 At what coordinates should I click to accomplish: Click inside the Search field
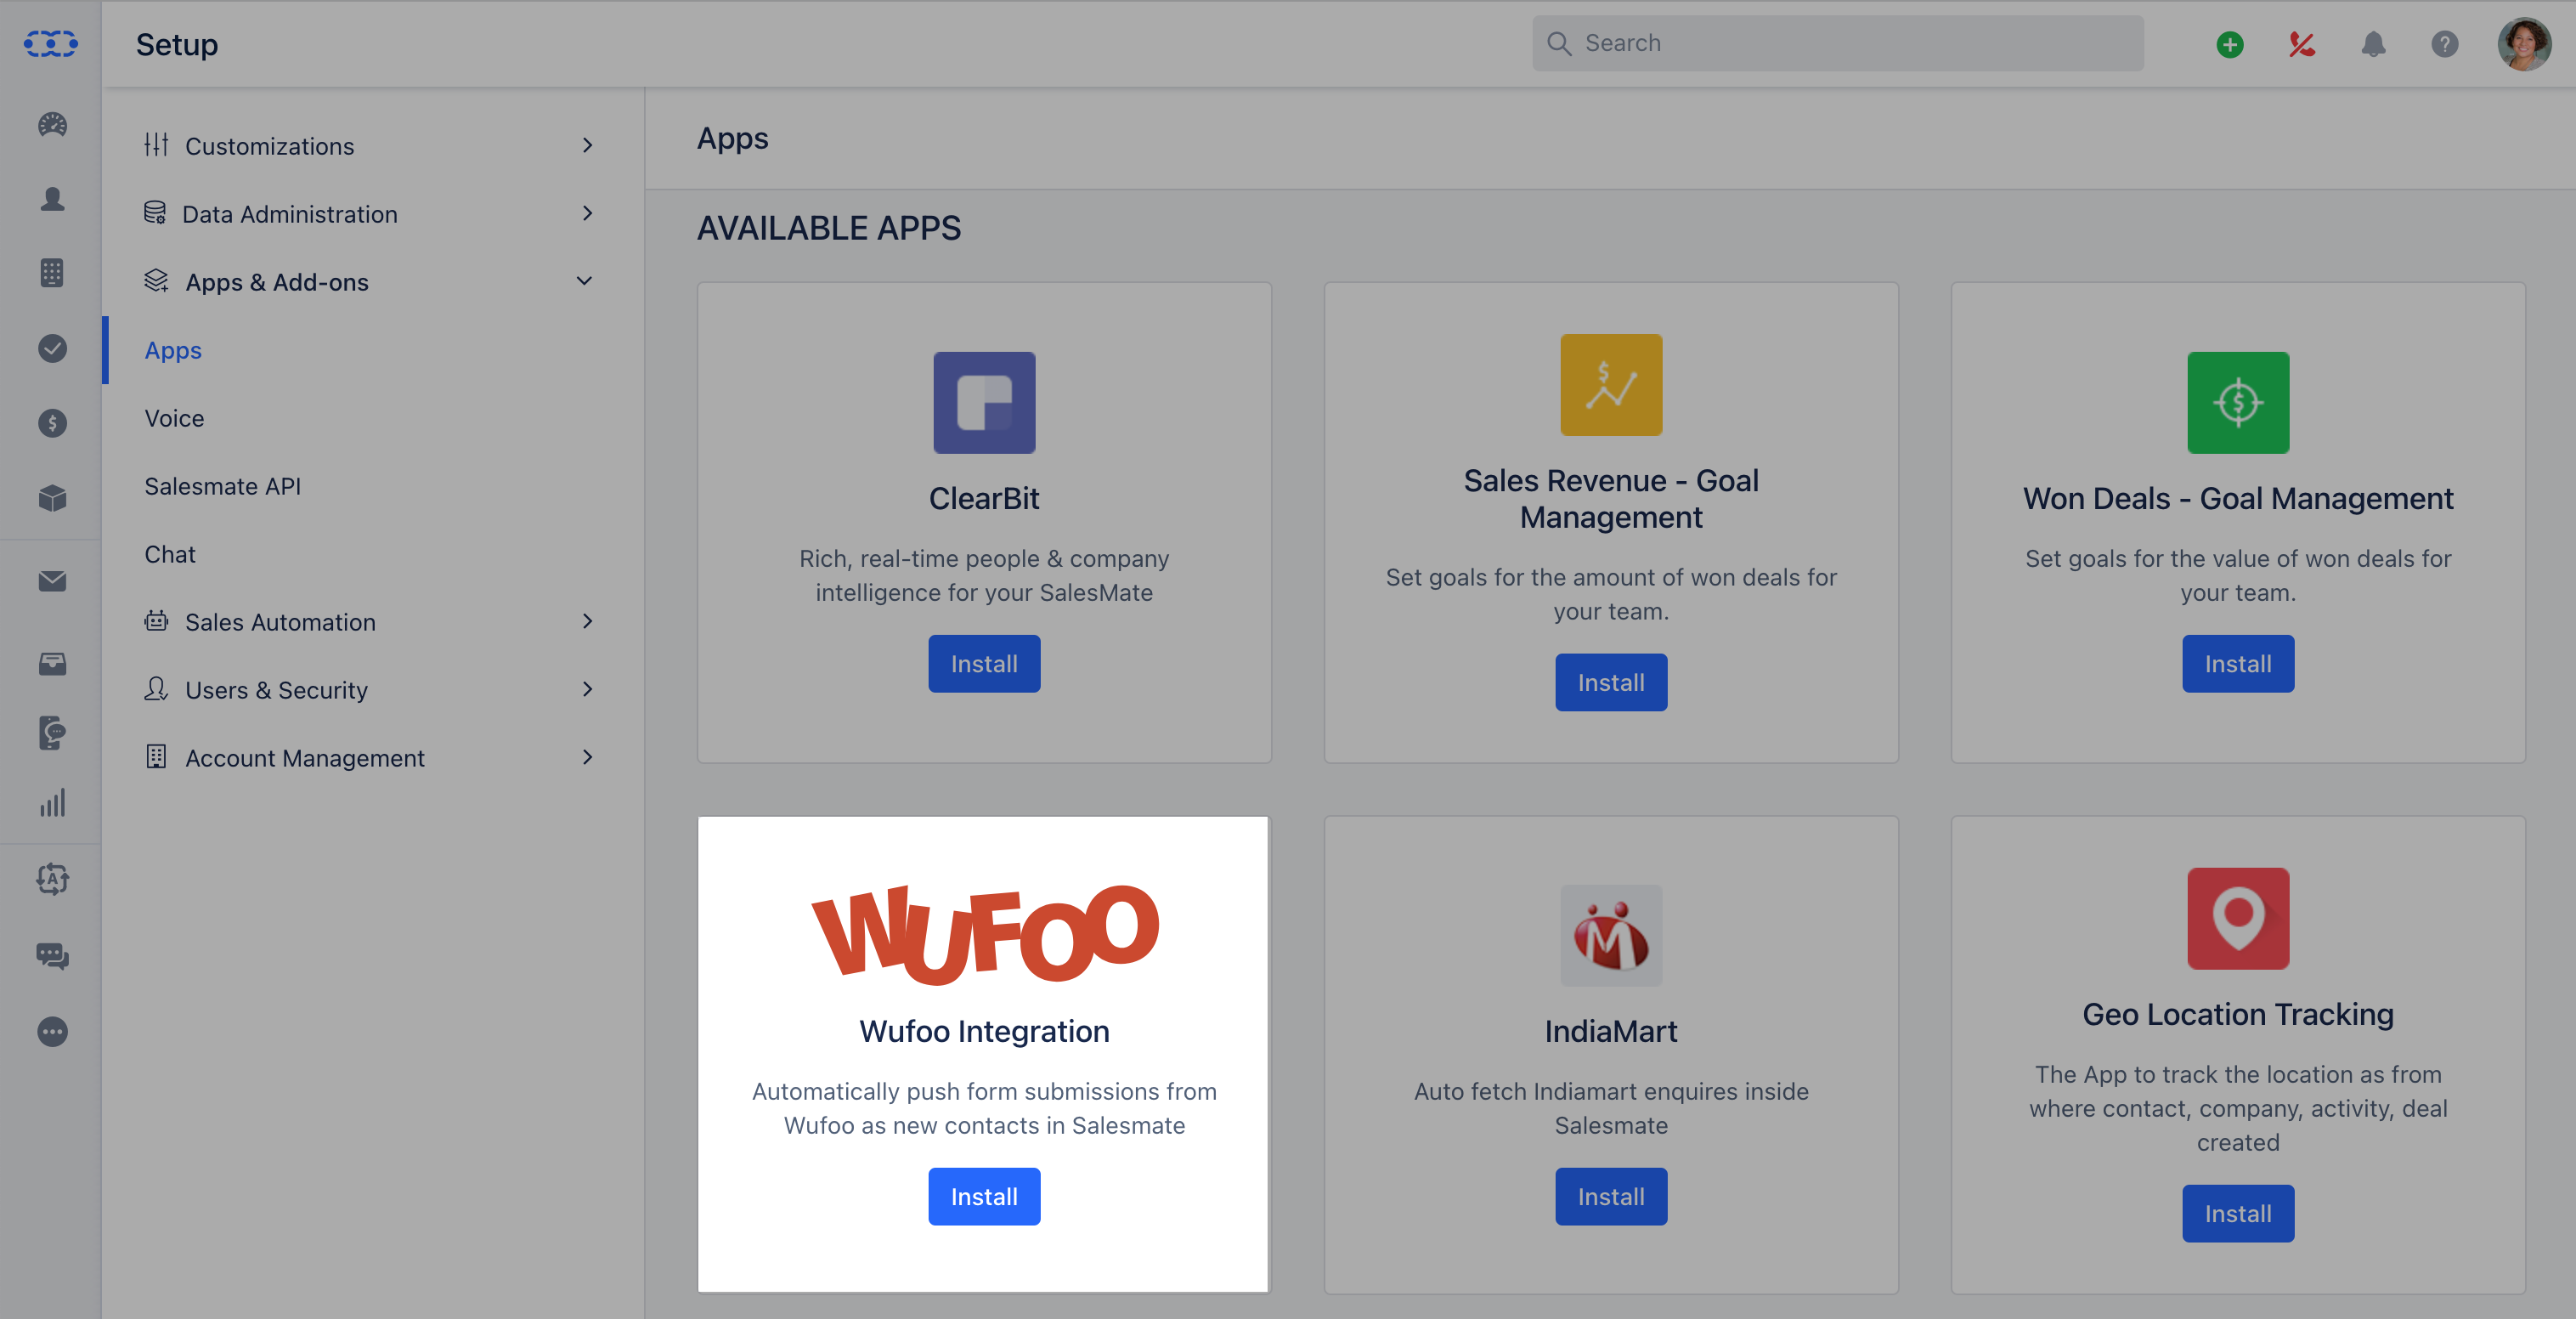(1836, 42)
